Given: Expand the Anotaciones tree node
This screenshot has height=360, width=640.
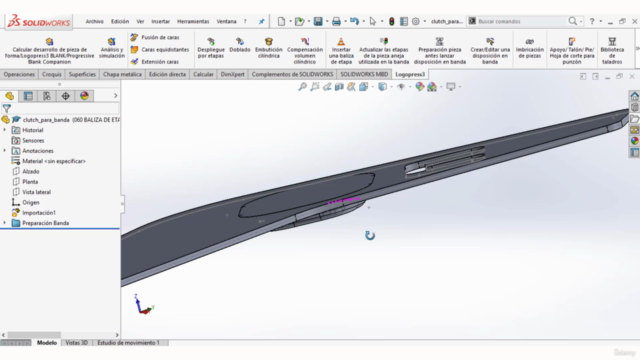Looking at the screenshot, I should 4,151.
